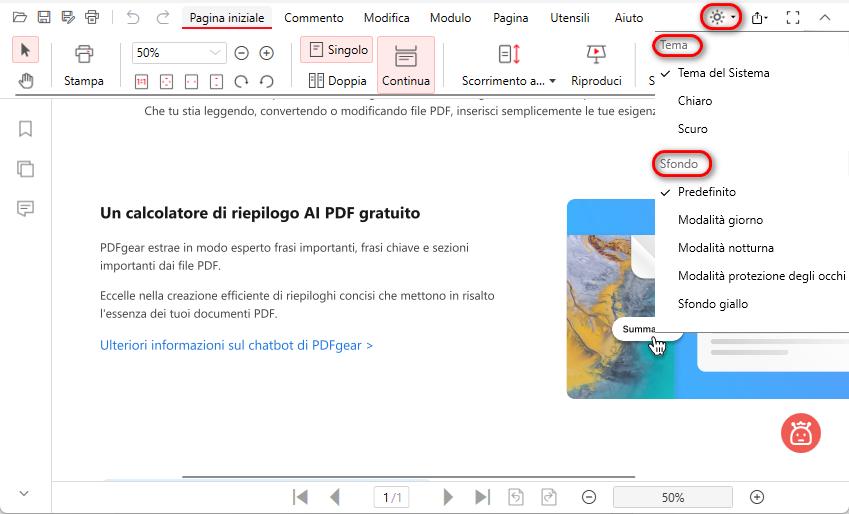Open the Modifica tab

point(387,18)
